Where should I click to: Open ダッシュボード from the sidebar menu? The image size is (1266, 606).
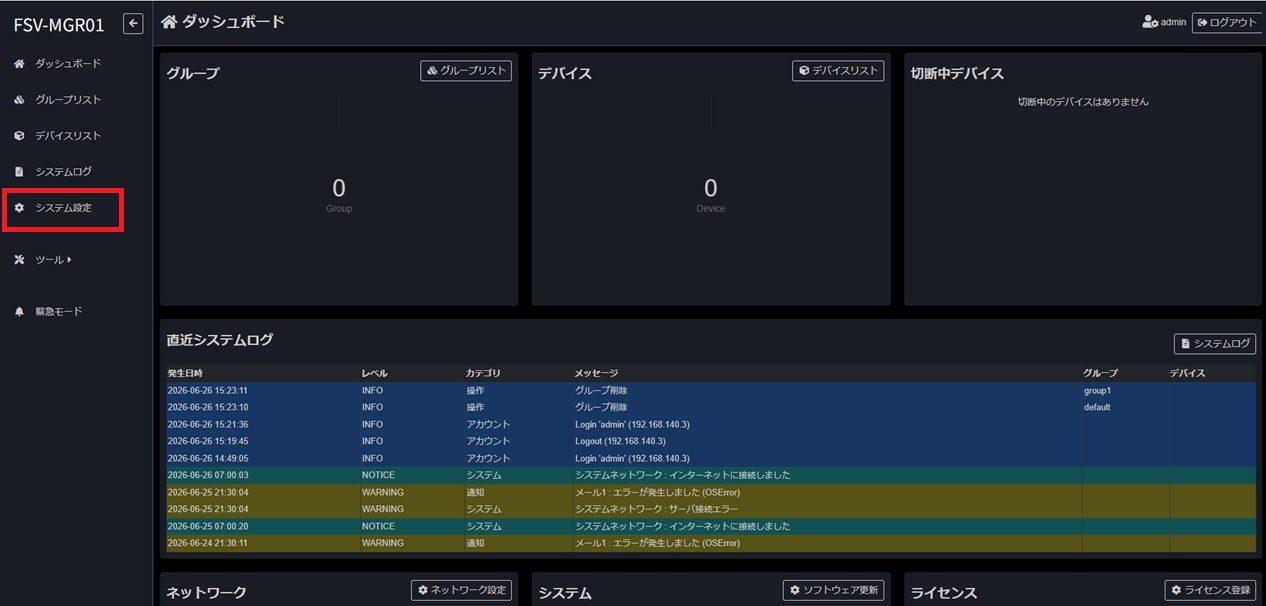click(x=68, y=64)
